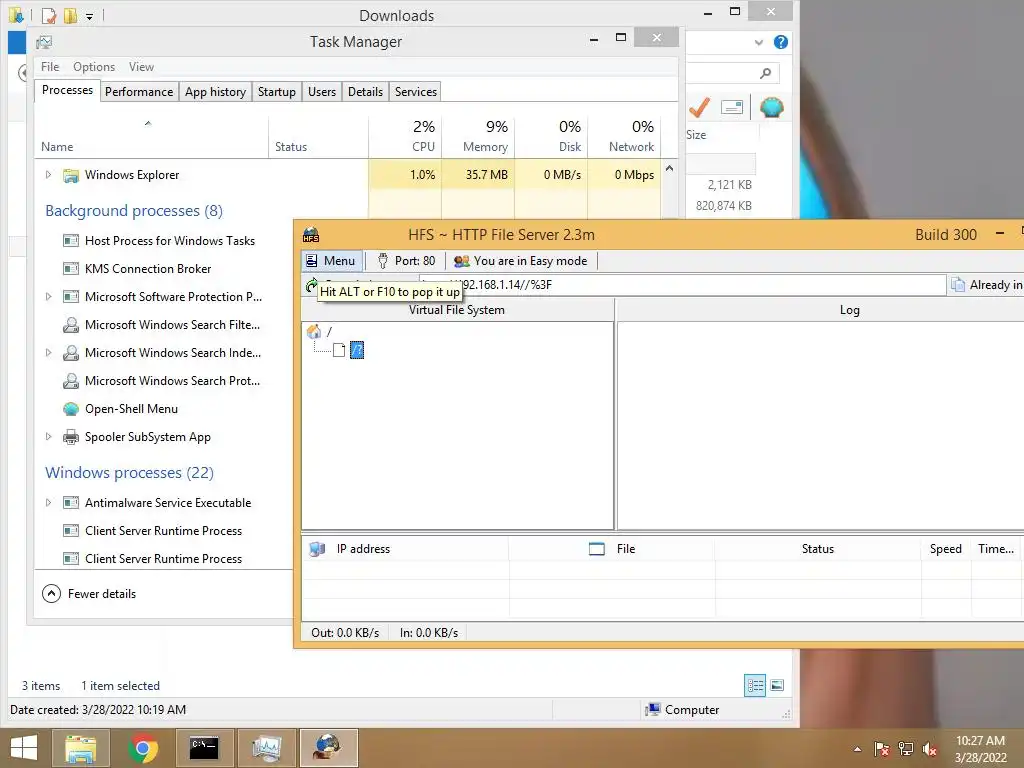The height and width of the screenshot is (768, 1024).
Task: Open the Task Manager Options menu
Action: coord(94,67)
